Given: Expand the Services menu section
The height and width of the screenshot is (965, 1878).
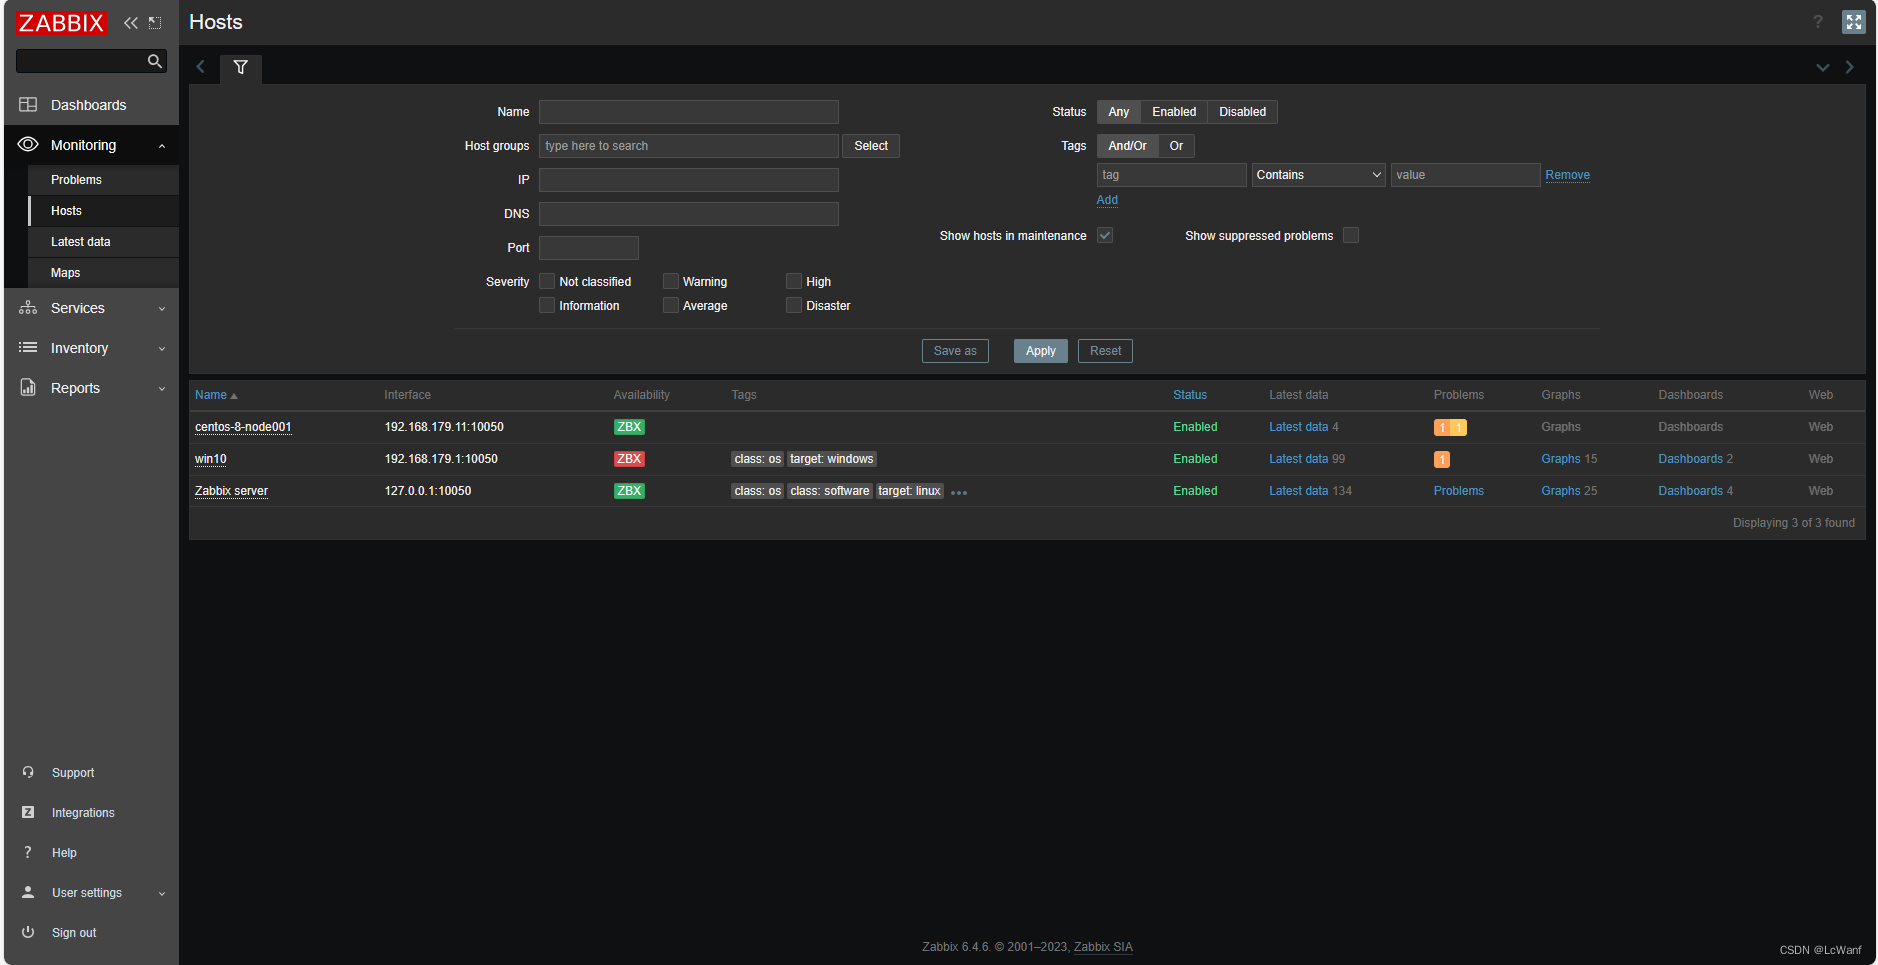Looking at the screenshot, I should tap(162, 309).
